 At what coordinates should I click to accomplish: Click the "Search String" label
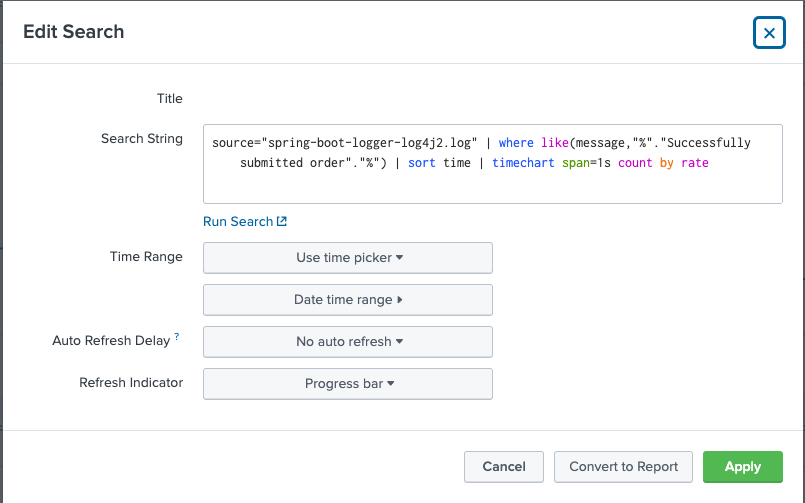point(142,139)
